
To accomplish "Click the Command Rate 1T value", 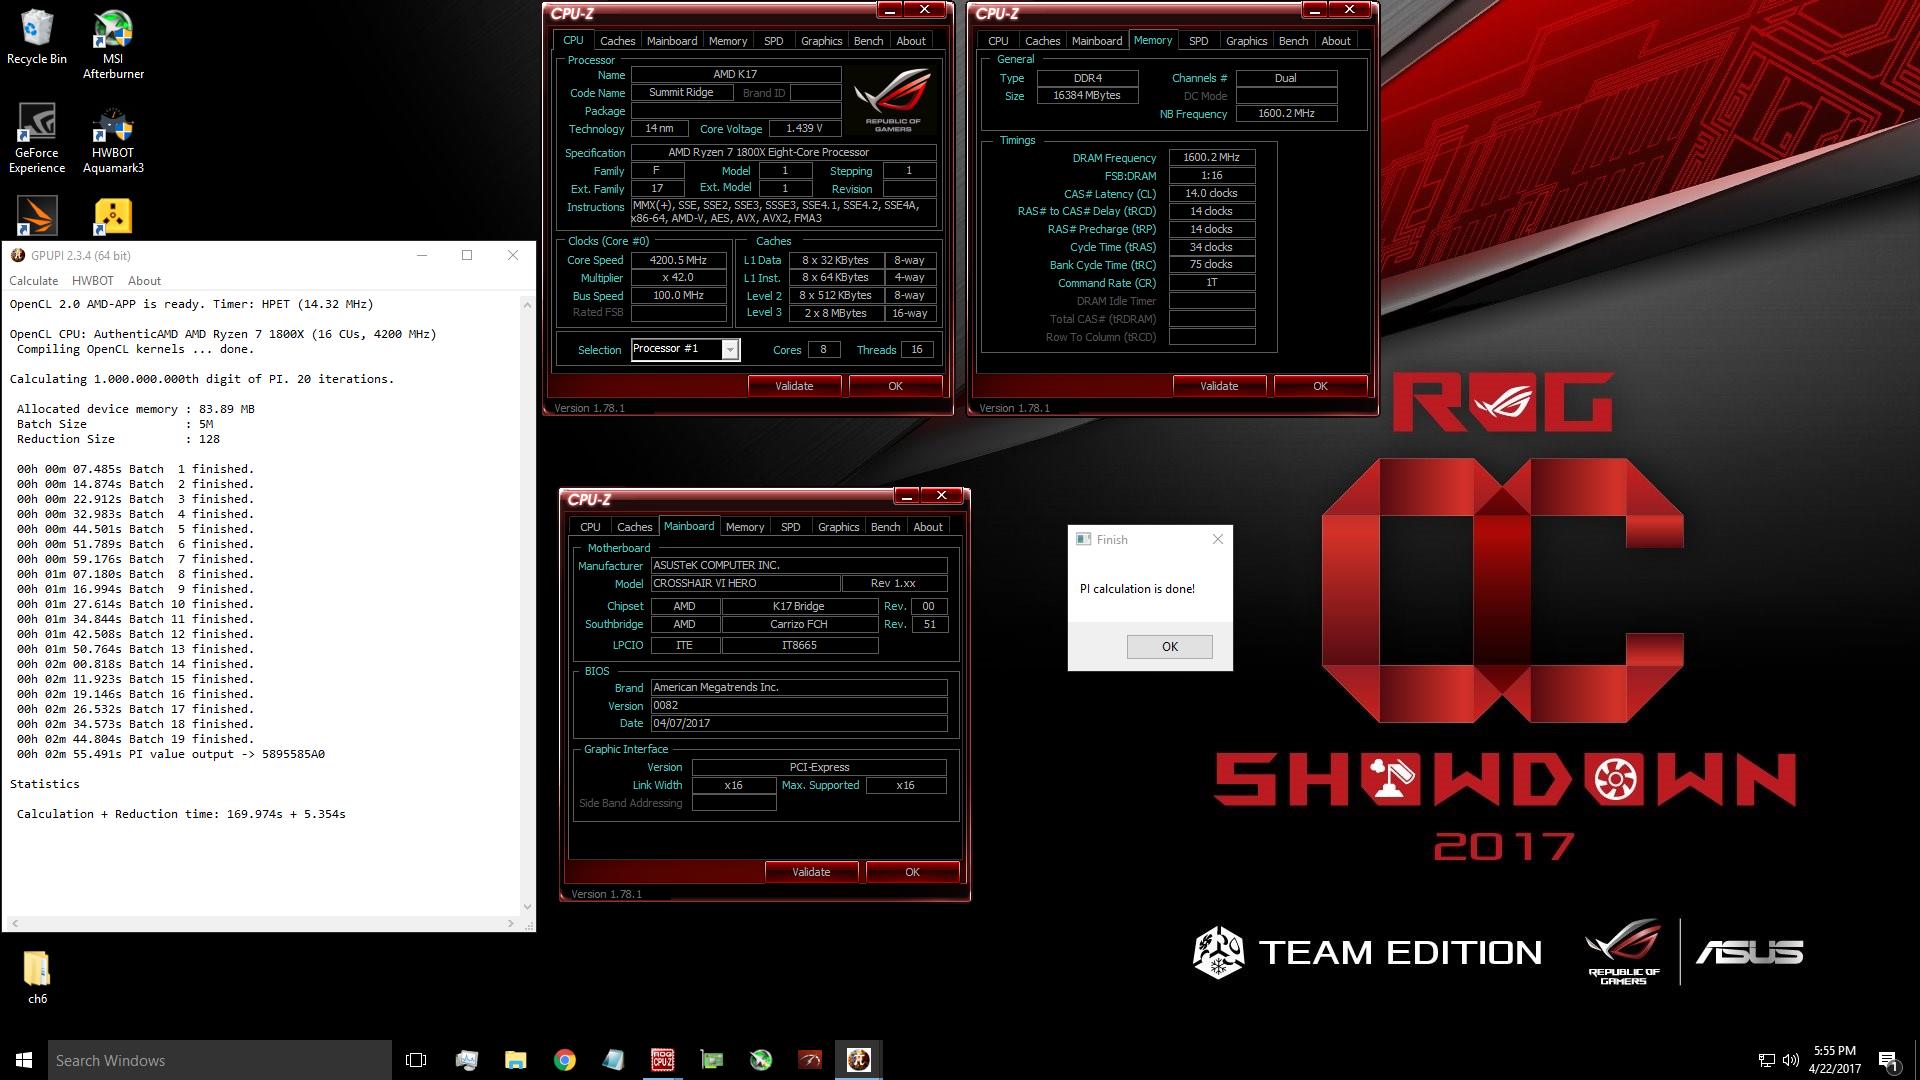I will 1211,283.
